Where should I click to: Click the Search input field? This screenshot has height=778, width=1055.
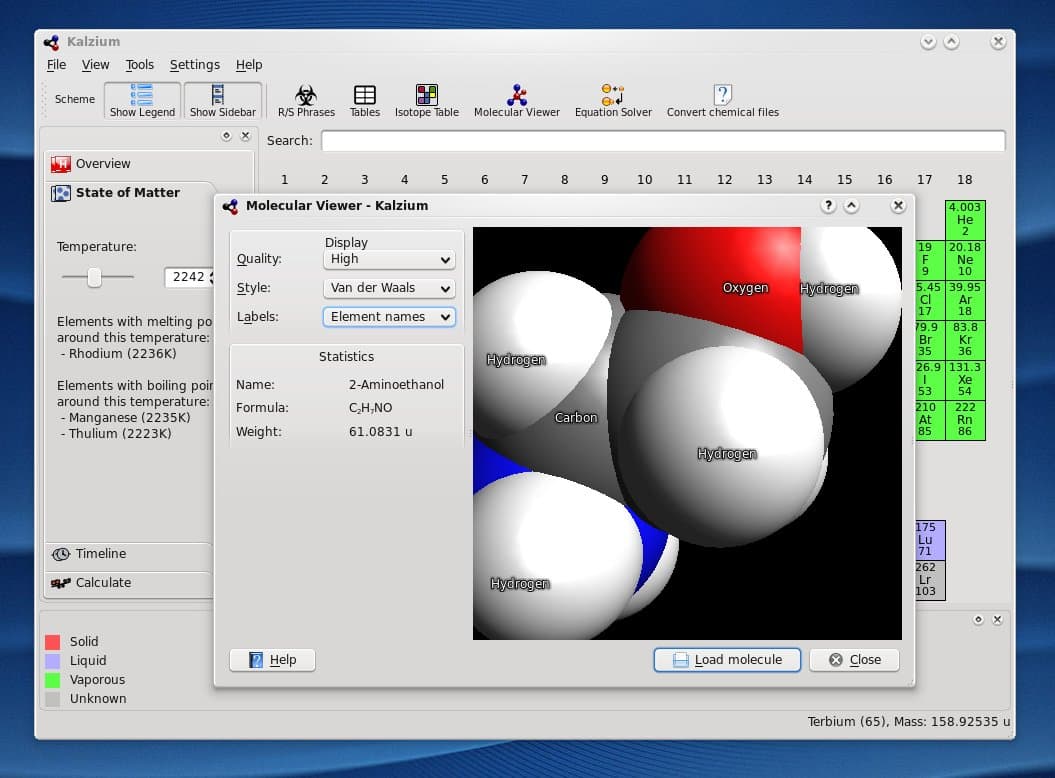662,141
